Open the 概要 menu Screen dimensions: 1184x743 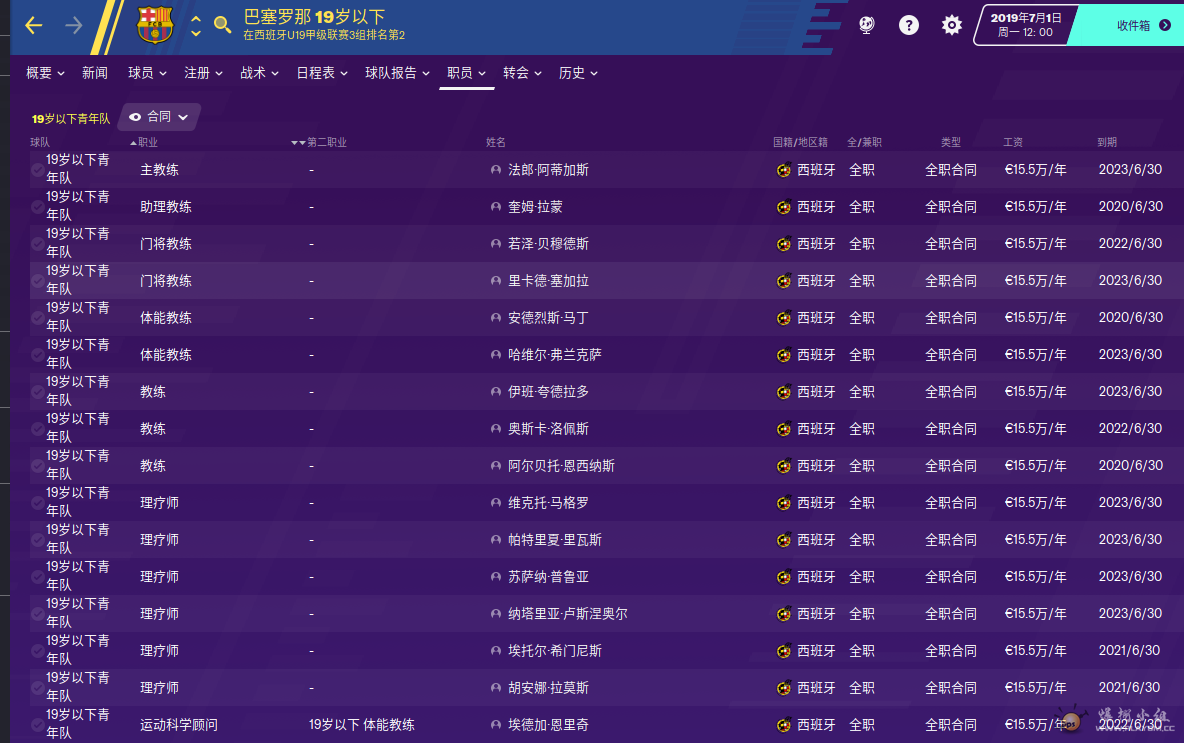tap(45, 73)
